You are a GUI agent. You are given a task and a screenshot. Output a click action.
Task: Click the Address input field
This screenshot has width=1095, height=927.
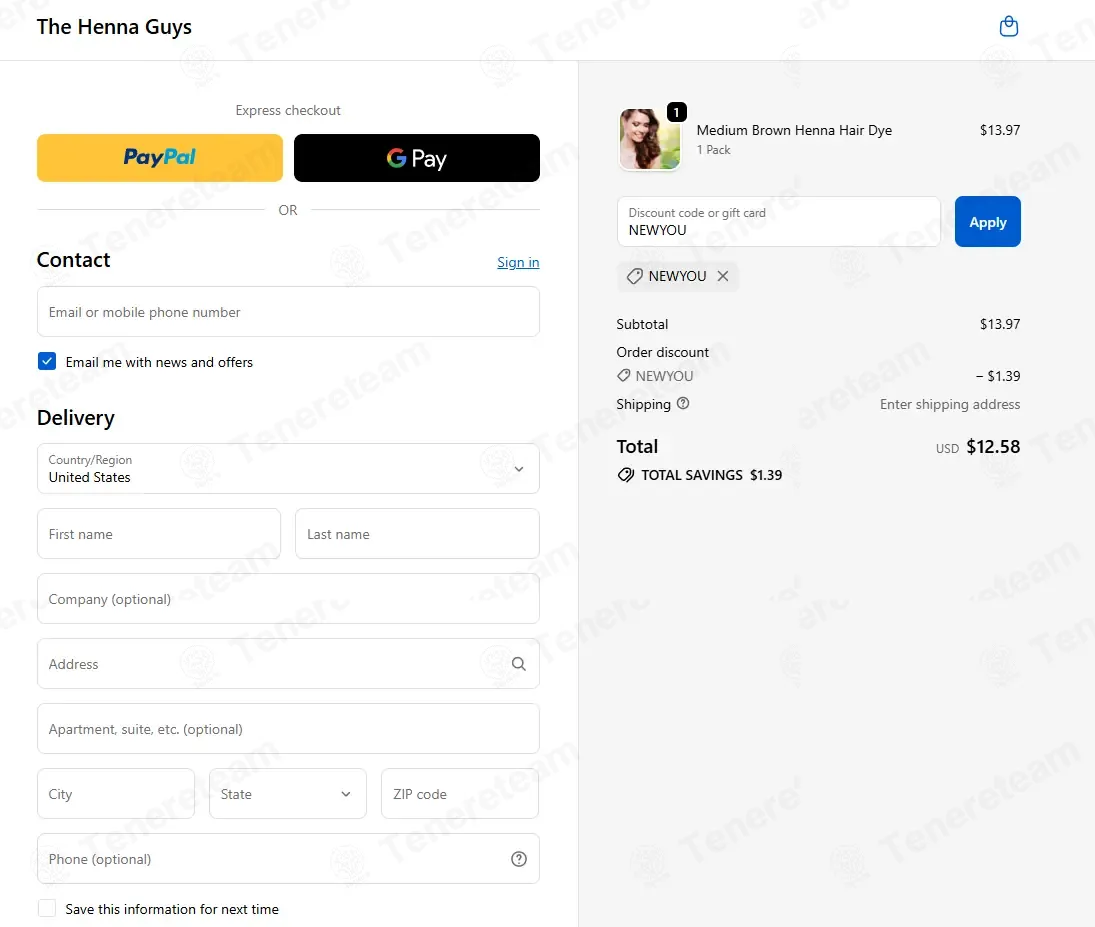[288, 664]
